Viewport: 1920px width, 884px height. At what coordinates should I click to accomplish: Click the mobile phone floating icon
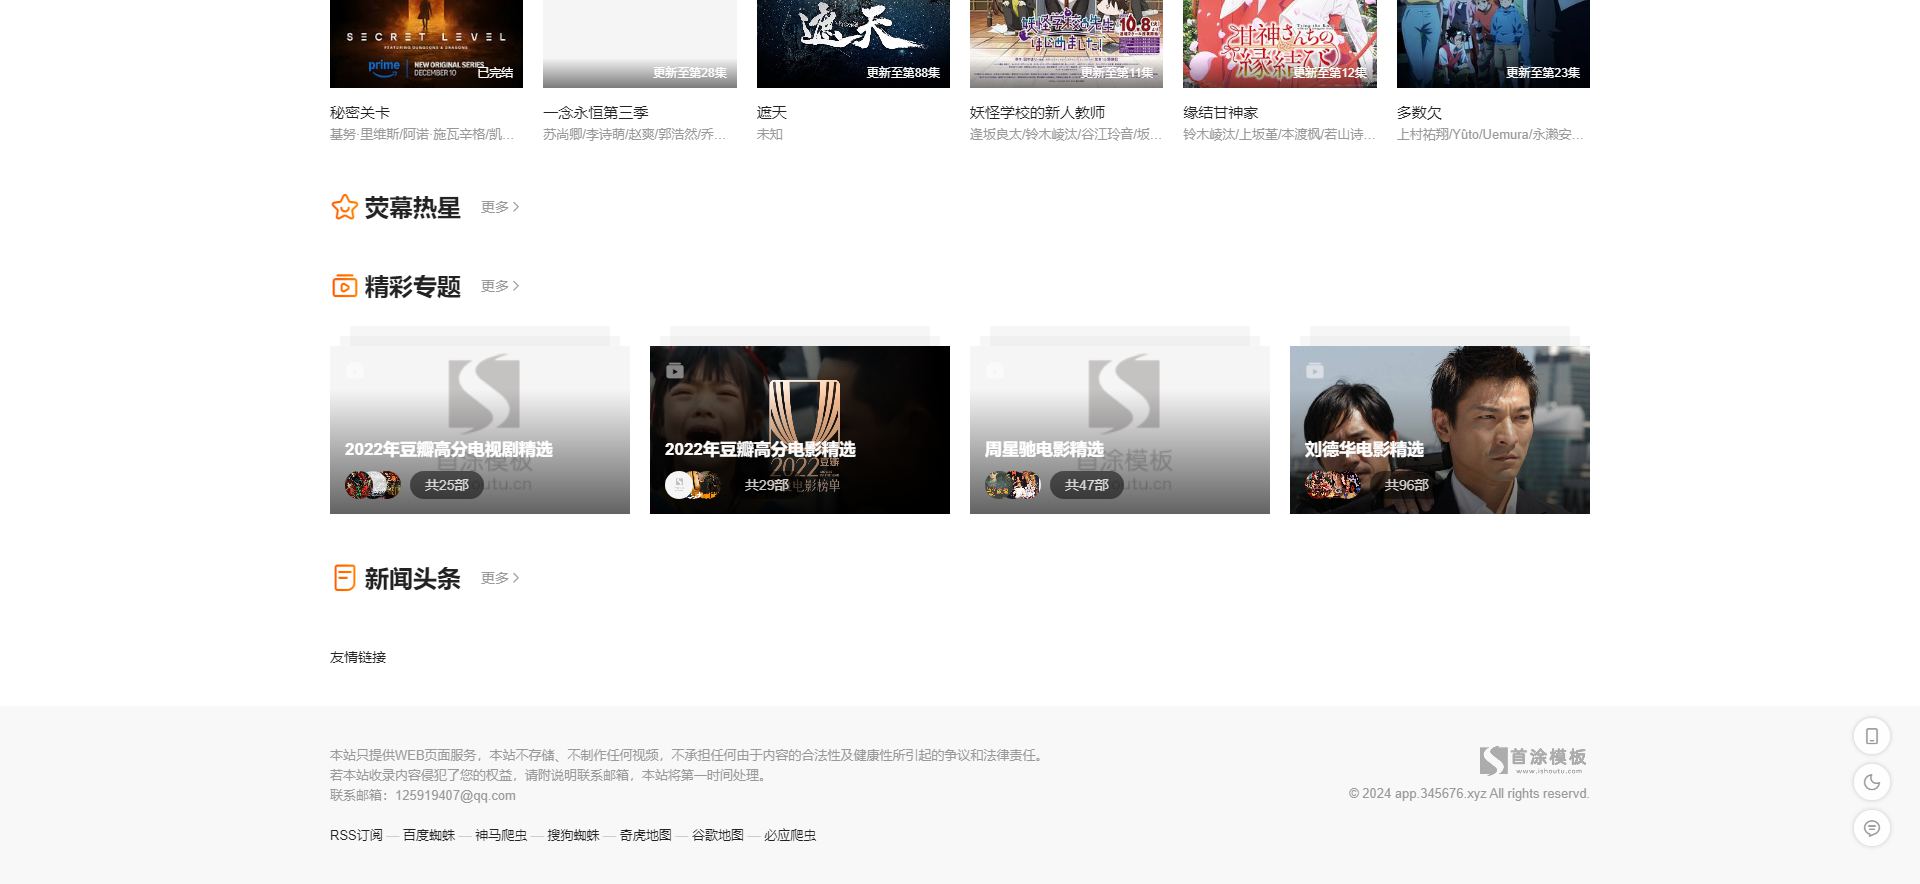tap(1871, 737)
